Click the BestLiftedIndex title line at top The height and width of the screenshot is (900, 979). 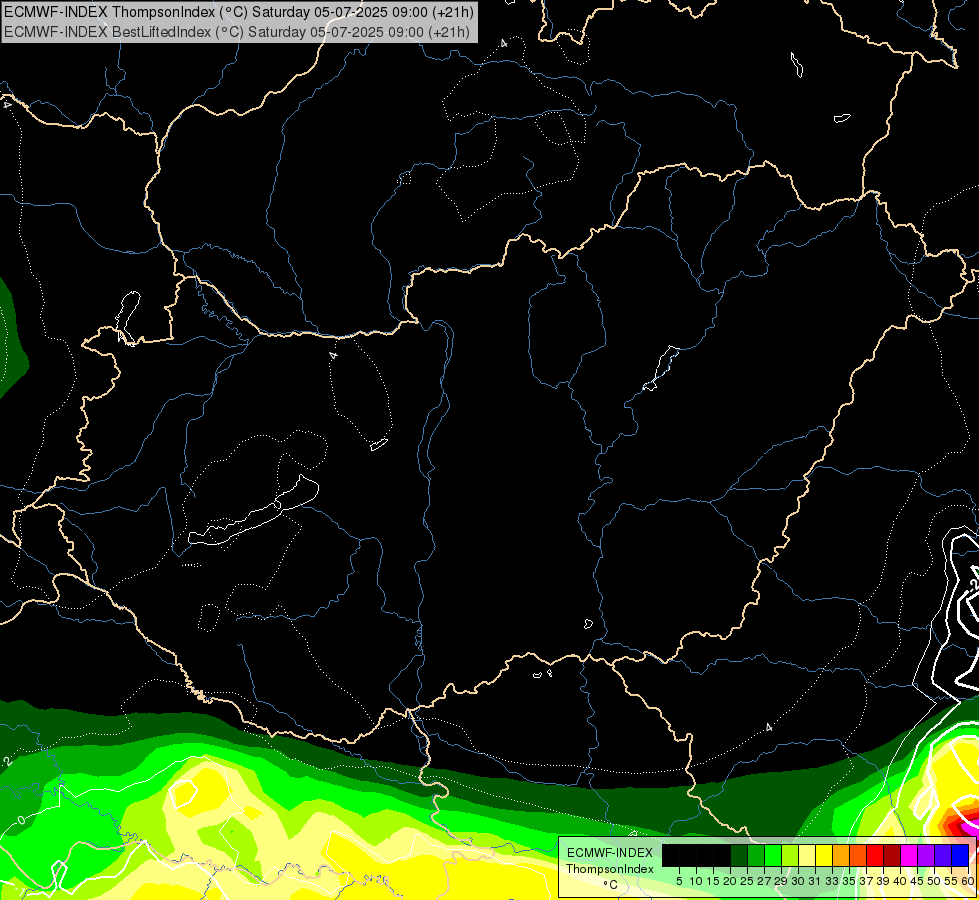236,31
